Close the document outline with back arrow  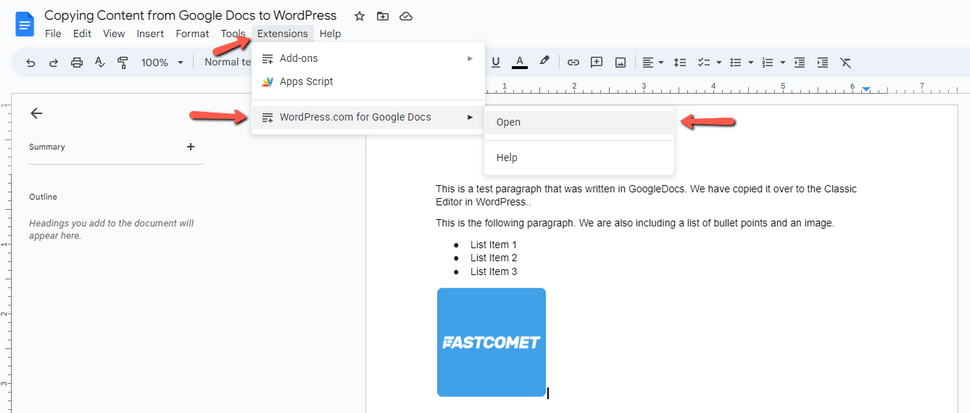tap(36, 113)
